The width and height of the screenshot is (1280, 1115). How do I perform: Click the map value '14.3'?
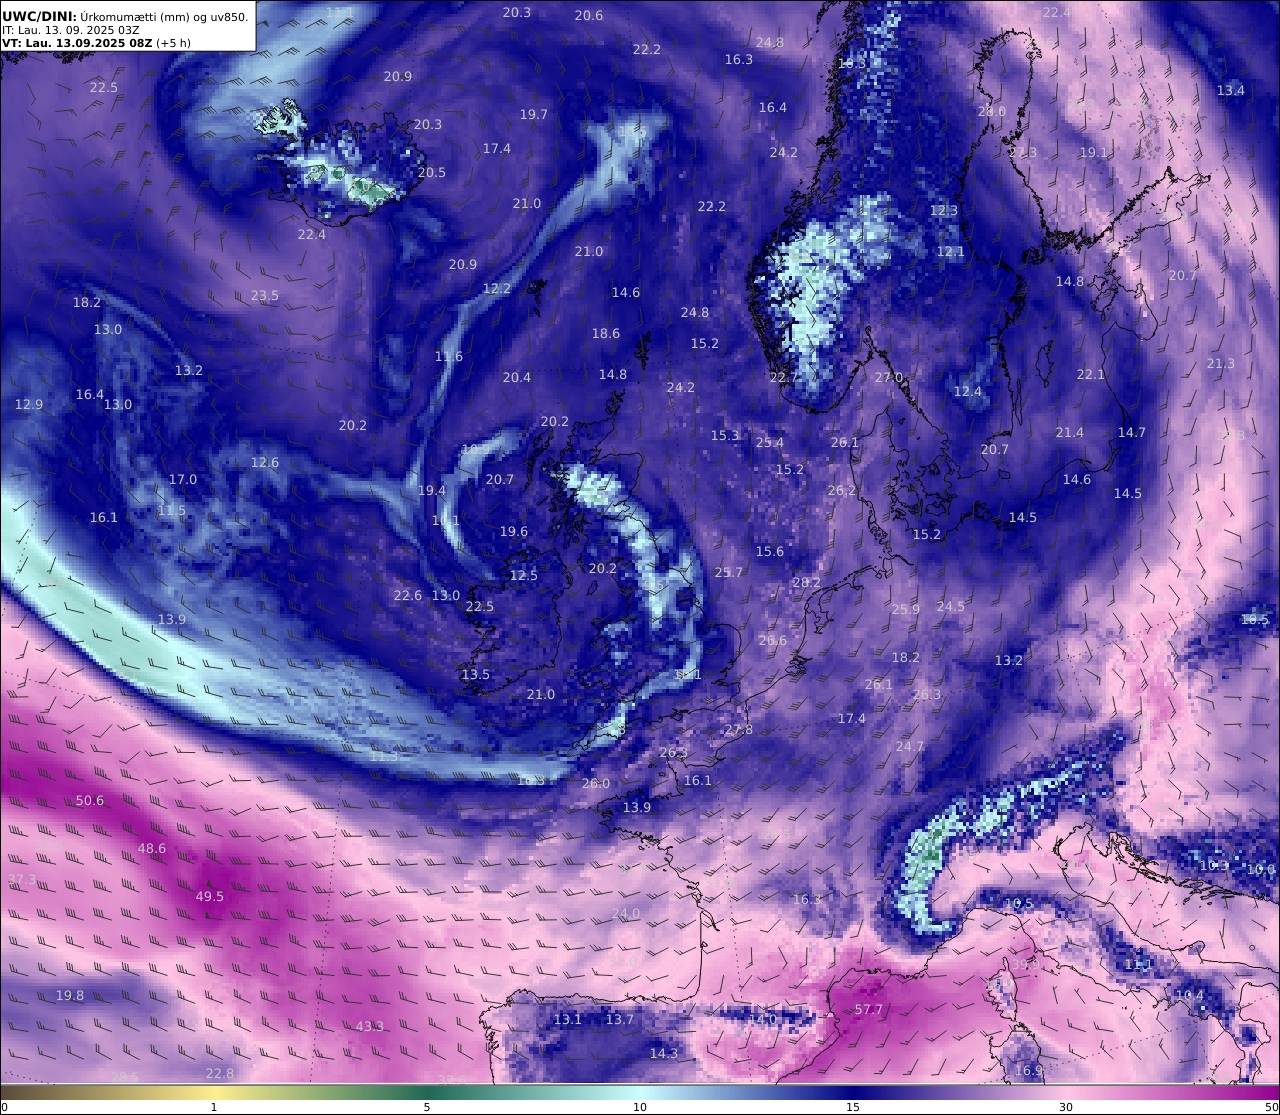click(x=664, y=1054)
